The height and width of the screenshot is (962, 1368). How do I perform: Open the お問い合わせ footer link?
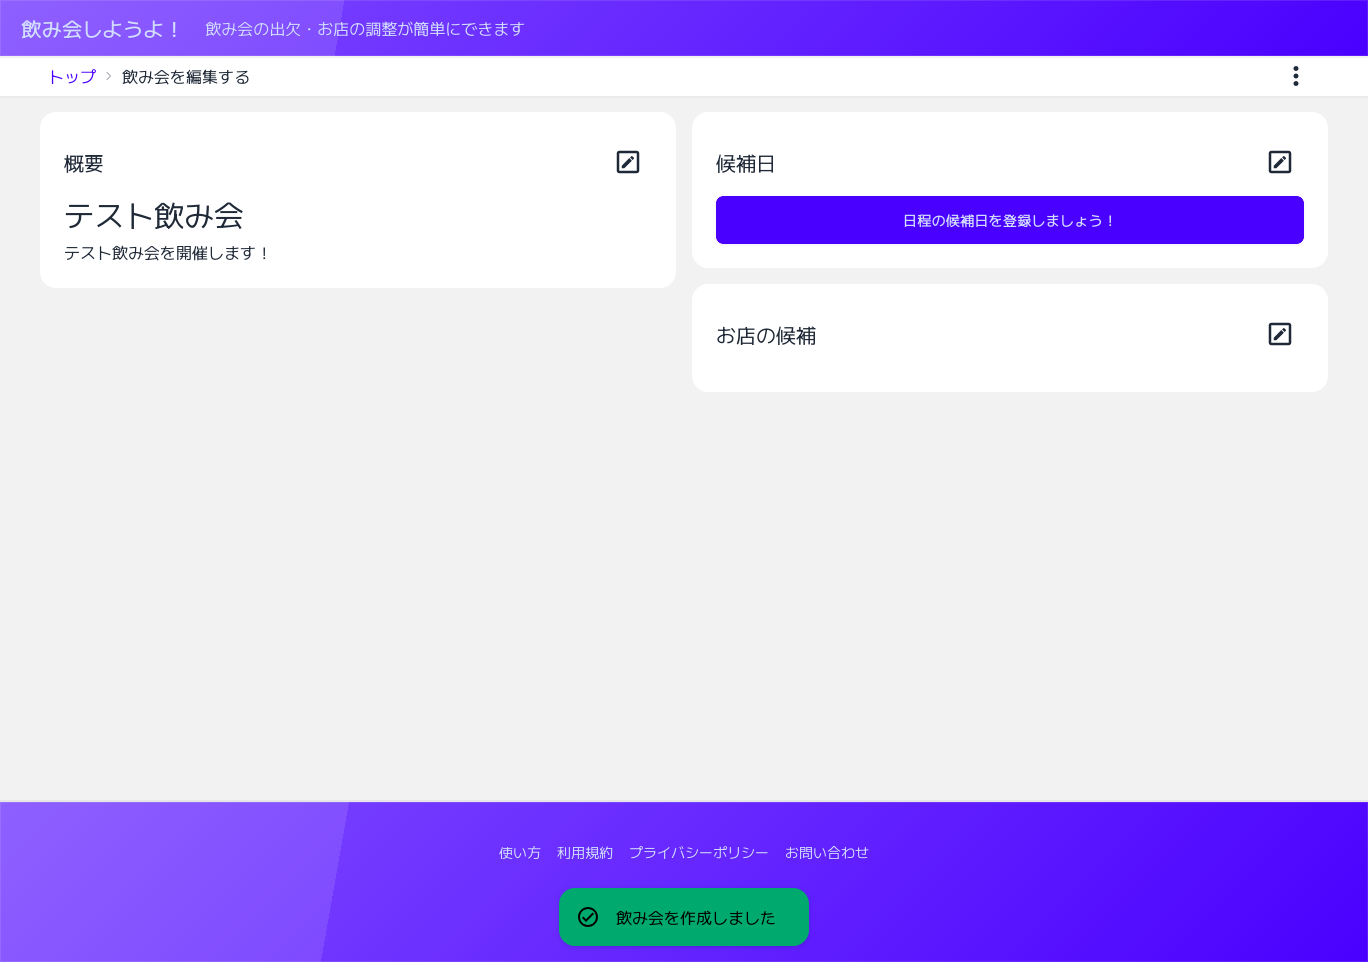827,853
